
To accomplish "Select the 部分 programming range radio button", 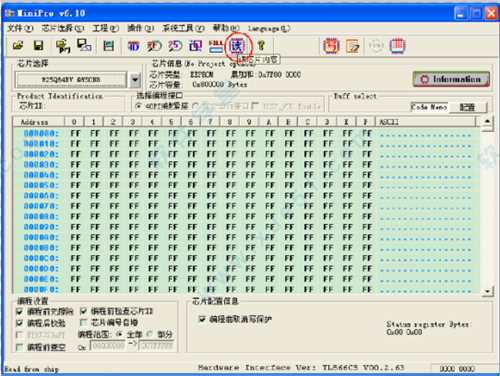I will coord(150,334).
